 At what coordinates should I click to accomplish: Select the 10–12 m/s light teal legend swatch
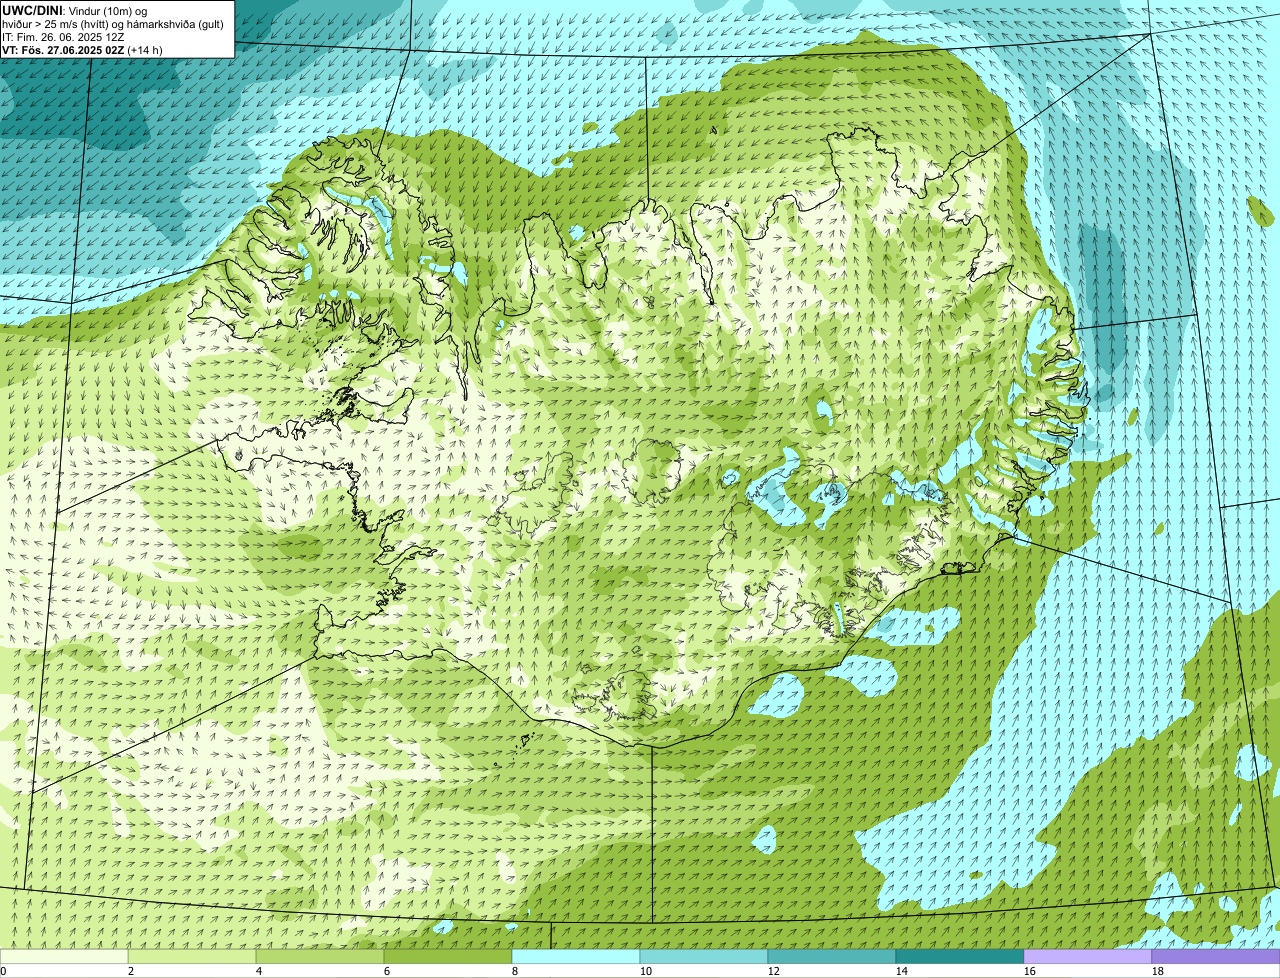(704, 957)
